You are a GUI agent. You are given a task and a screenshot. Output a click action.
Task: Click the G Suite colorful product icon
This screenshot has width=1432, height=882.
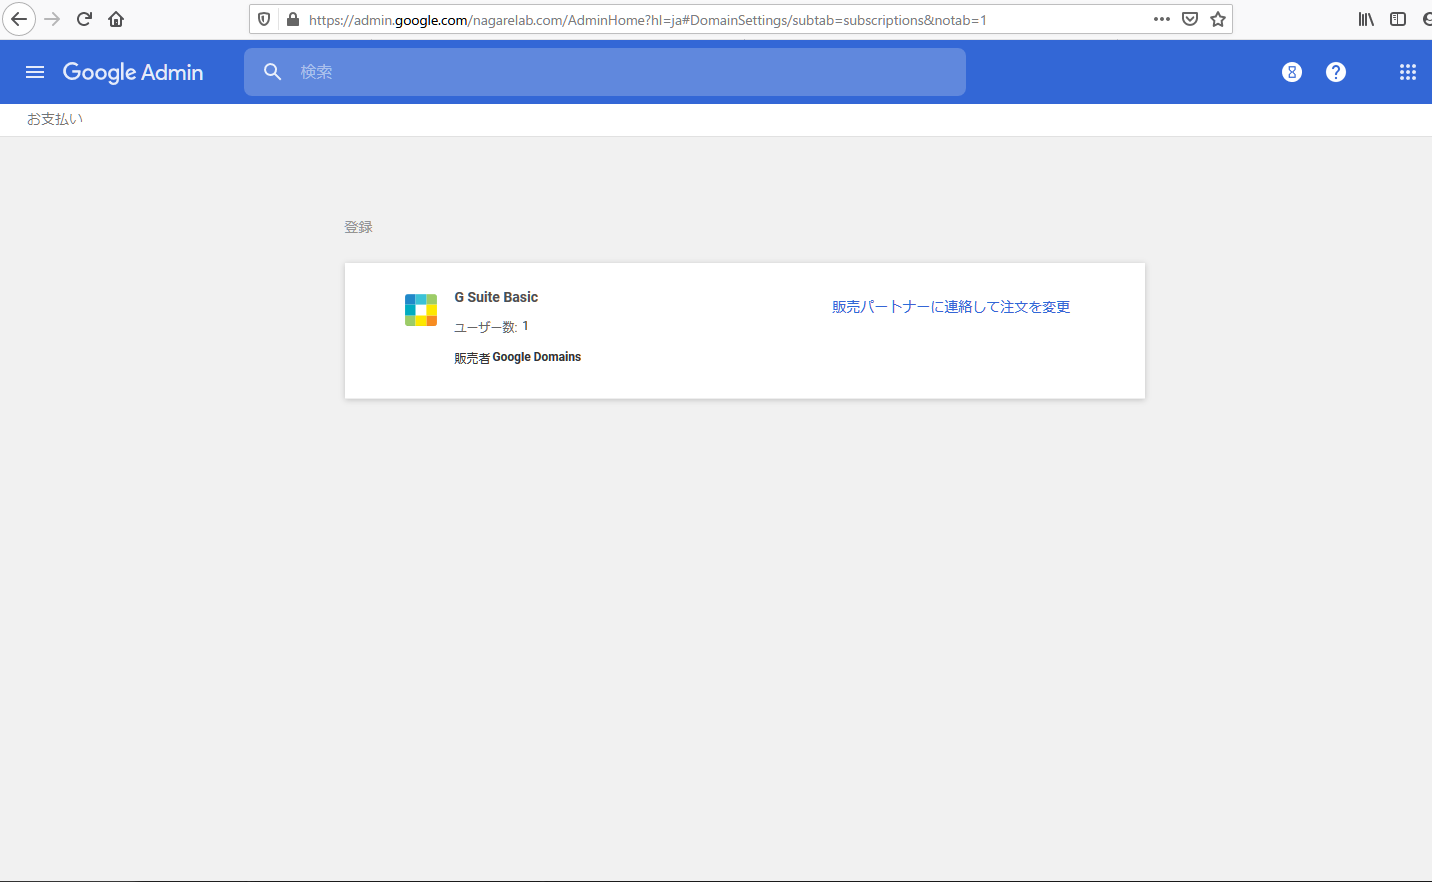421,310
